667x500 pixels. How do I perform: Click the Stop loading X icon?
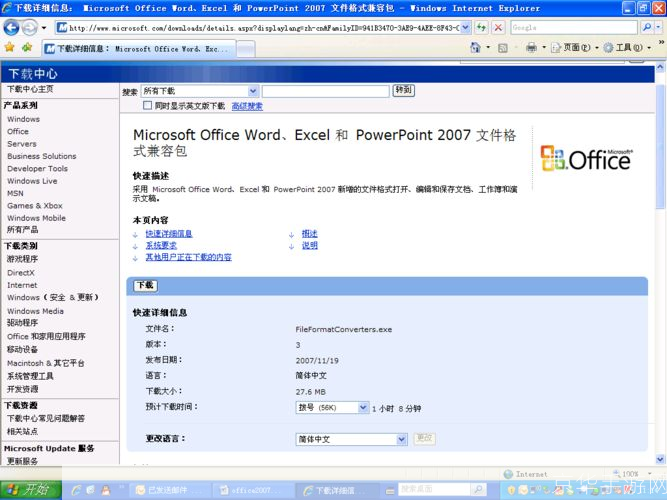click(498, 28)
